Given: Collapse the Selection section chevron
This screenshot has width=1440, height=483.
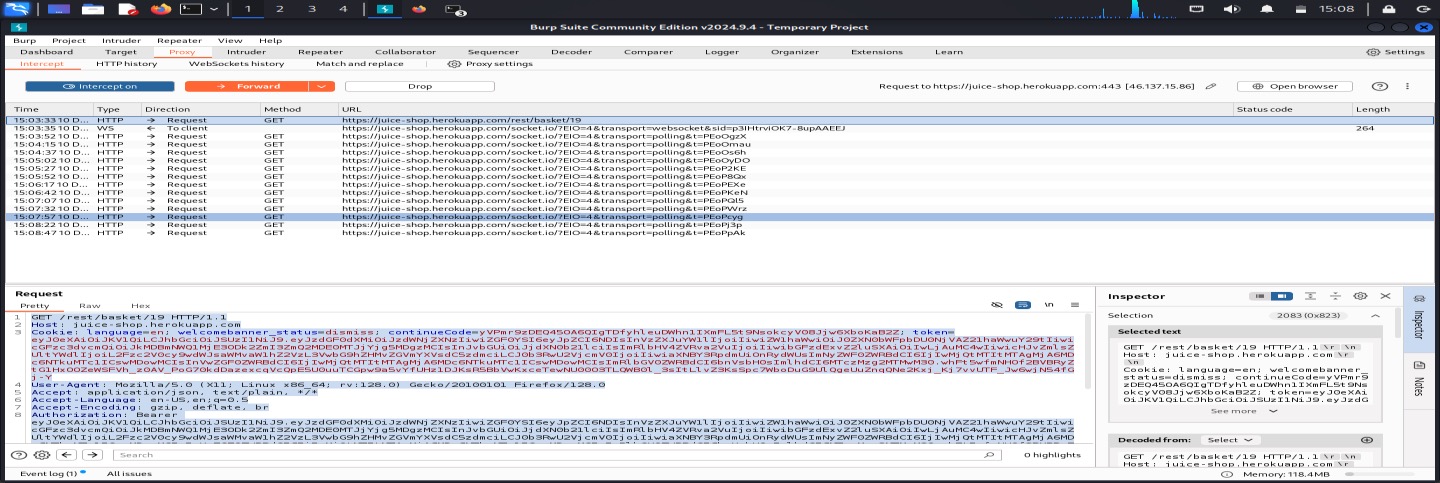Looking at the screenshot, I should pyautogui.click(x=1375, y=316).
